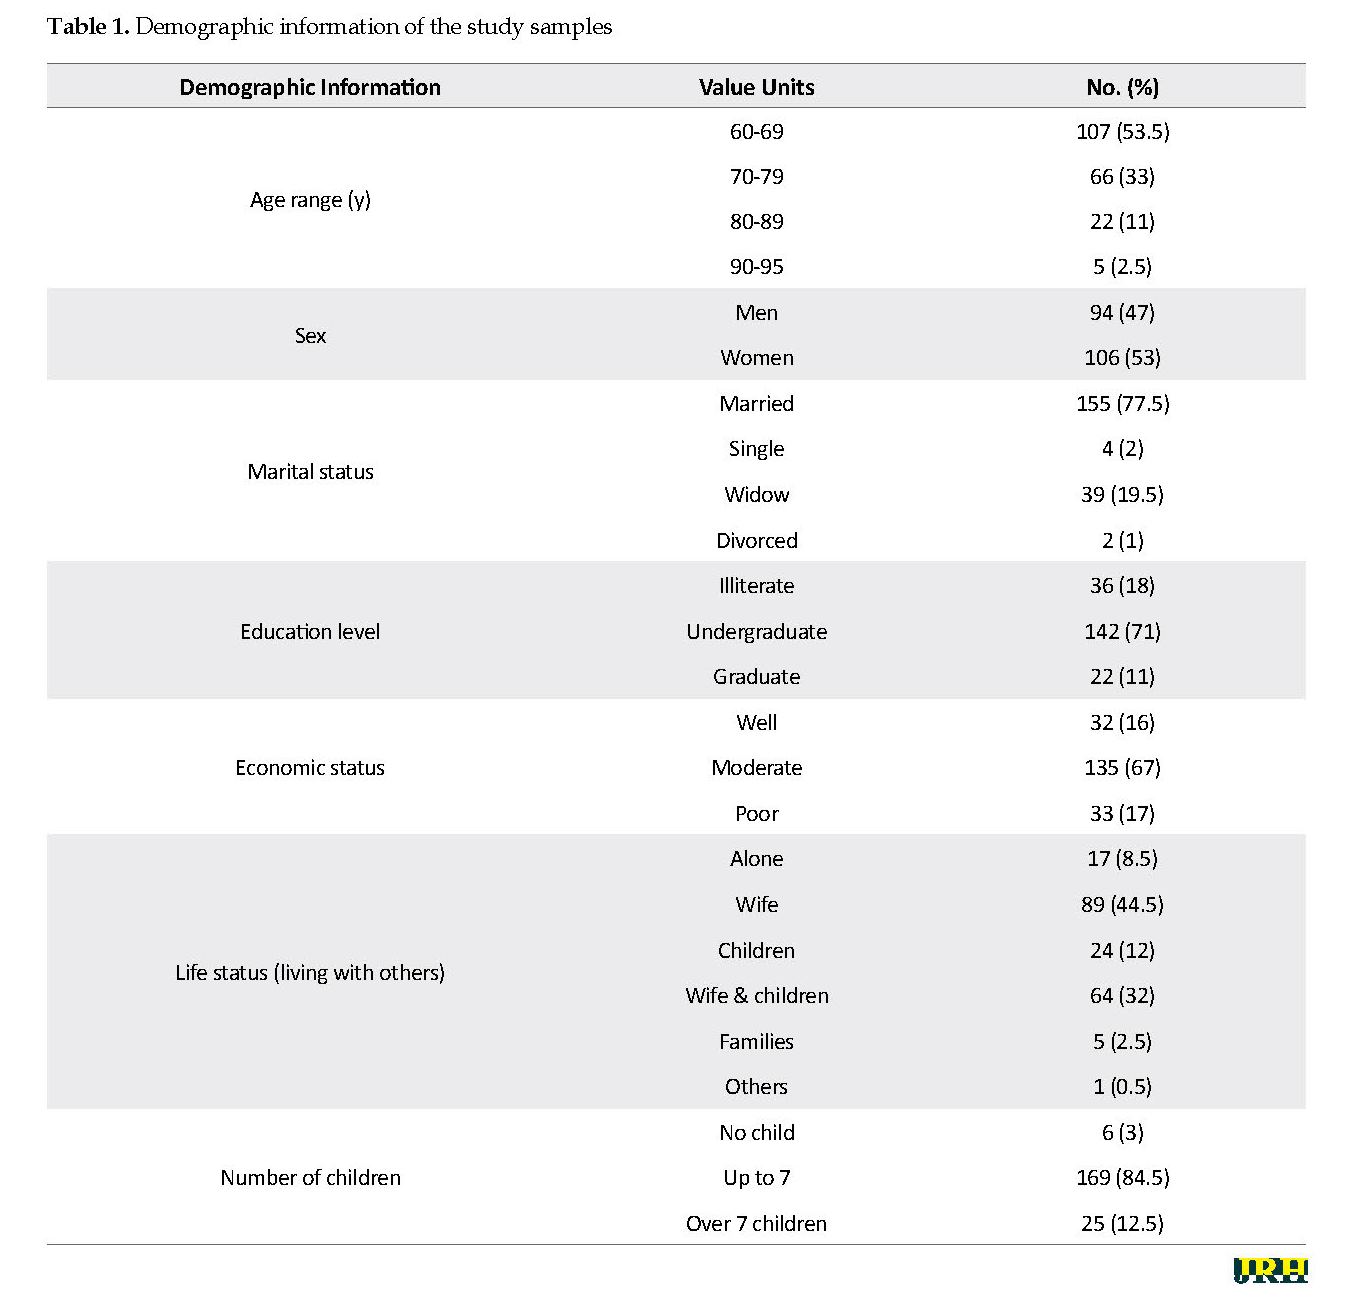Image resolution: width=1363 pixels, height=1316 pixels.
Task: Click the Moderate economic status cell
Action: pos(756,767)
